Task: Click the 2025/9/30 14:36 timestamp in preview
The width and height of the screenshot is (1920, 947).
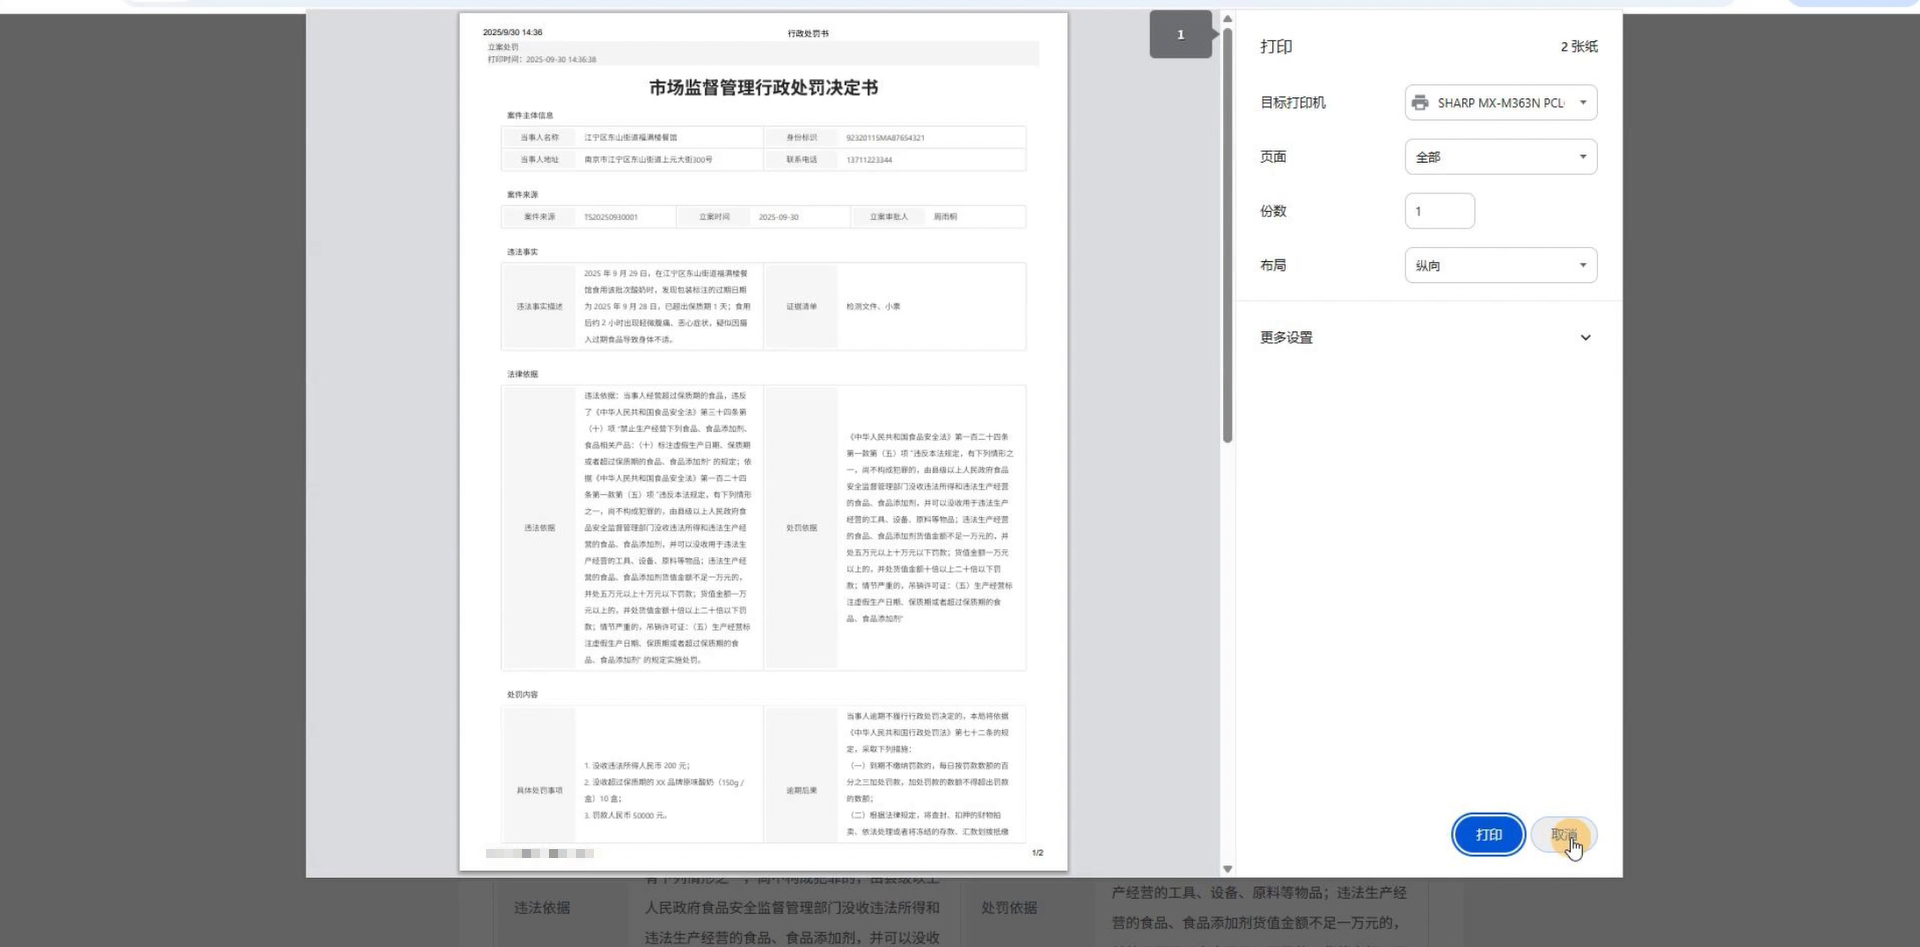Action: [513, 32]
